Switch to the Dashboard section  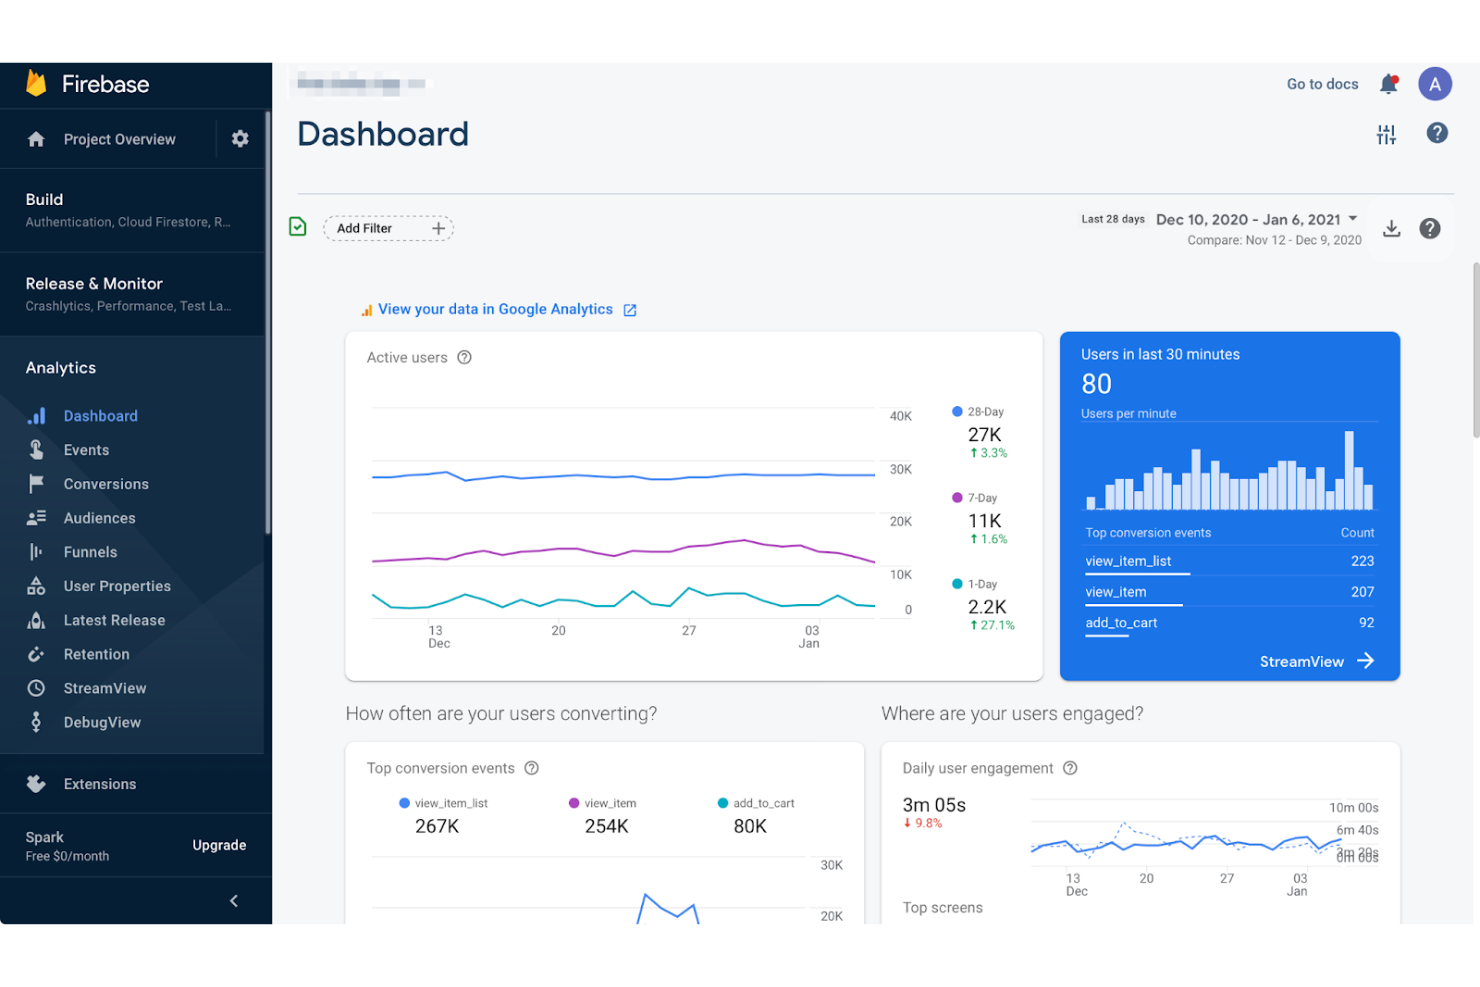tap(100, 415)
